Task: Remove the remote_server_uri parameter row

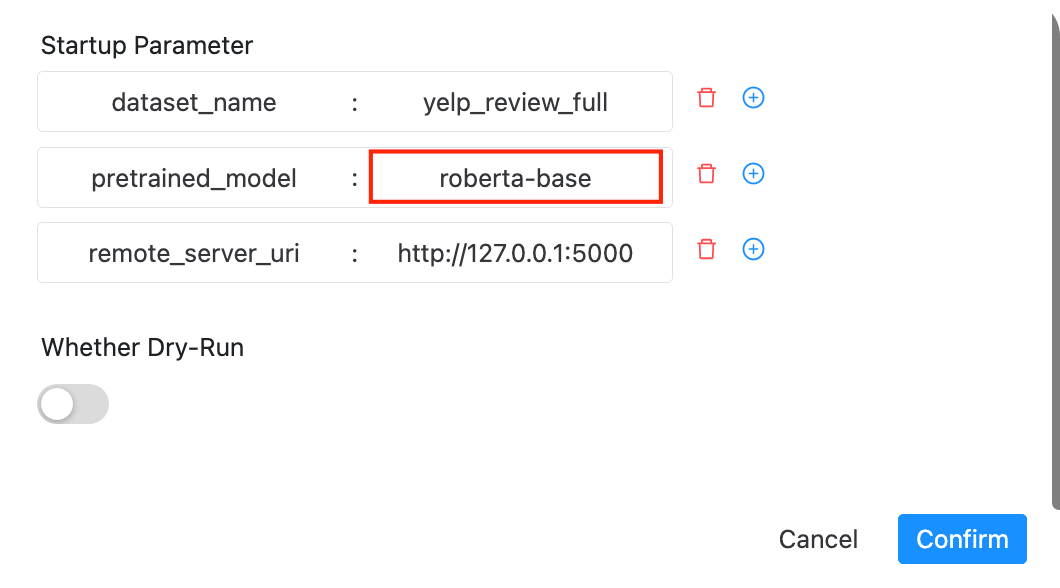Action: point(707,249)
